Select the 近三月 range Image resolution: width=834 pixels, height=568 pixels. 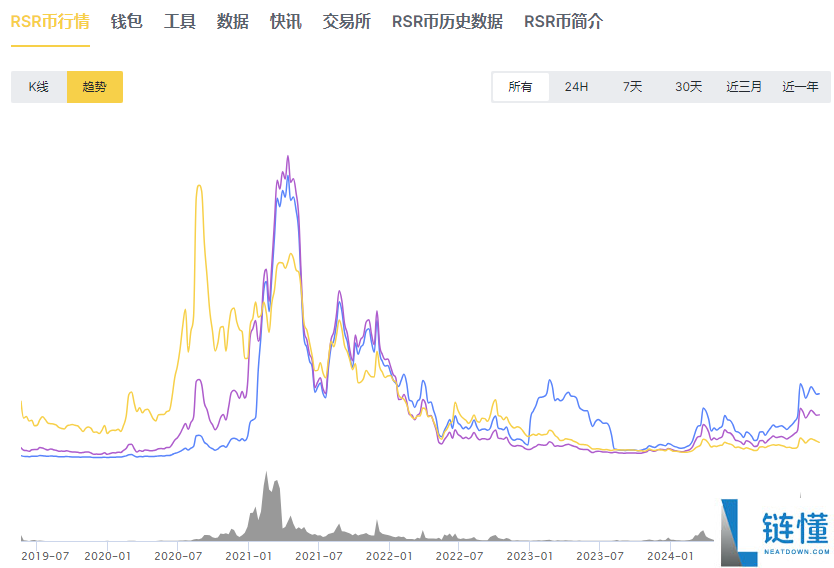744,87
